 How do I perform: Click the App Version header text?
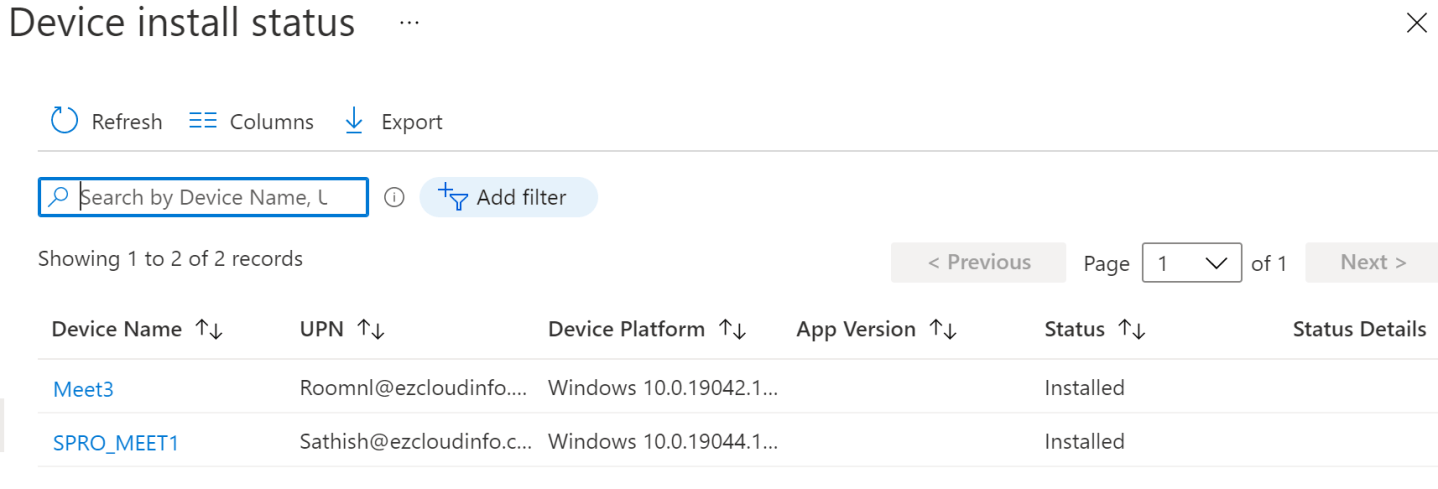(x=856, y=329)
